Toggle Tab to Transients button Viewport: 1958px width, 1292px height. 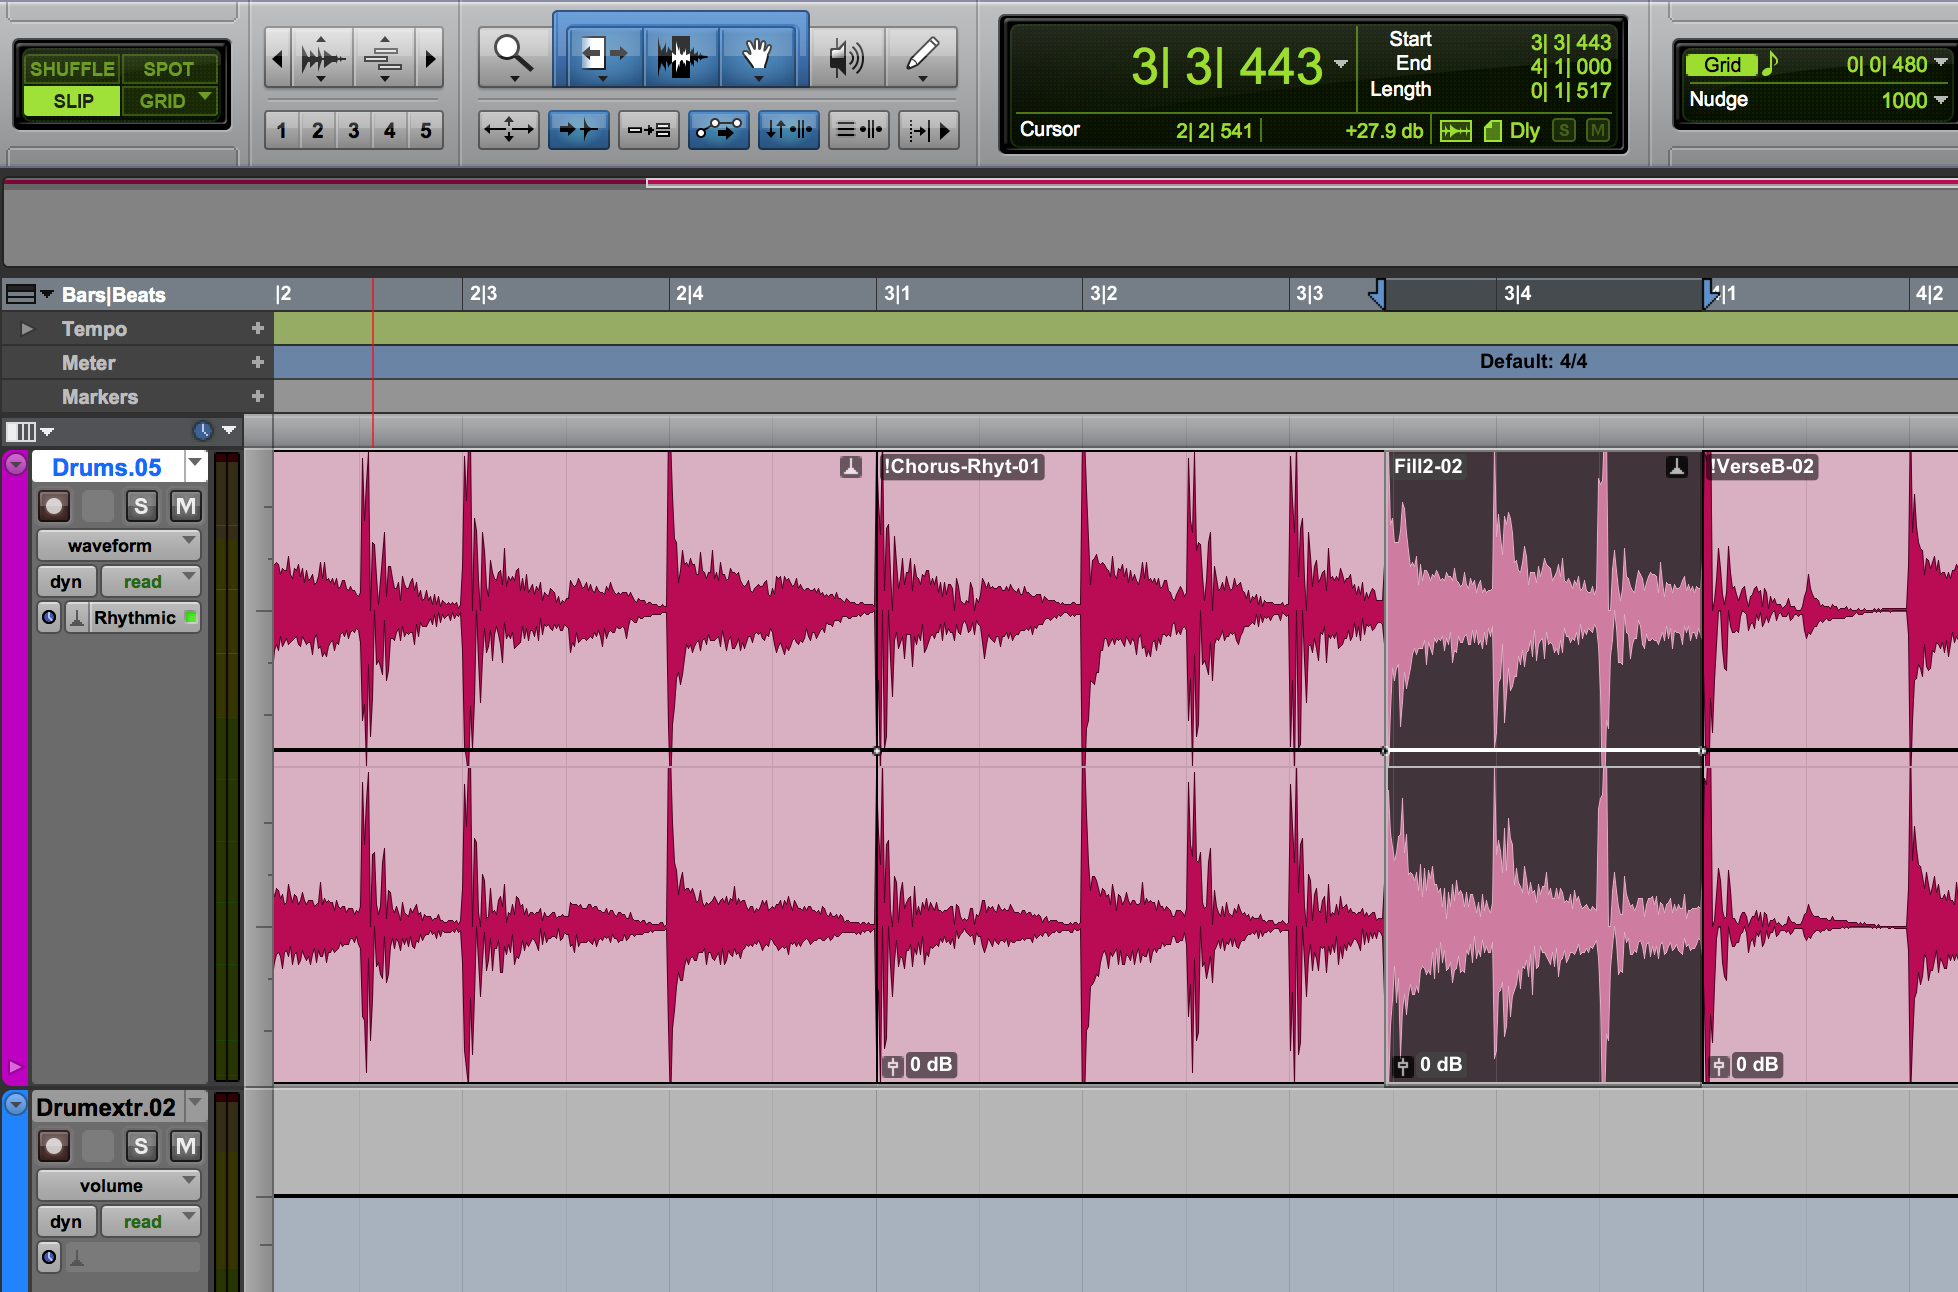578,130
